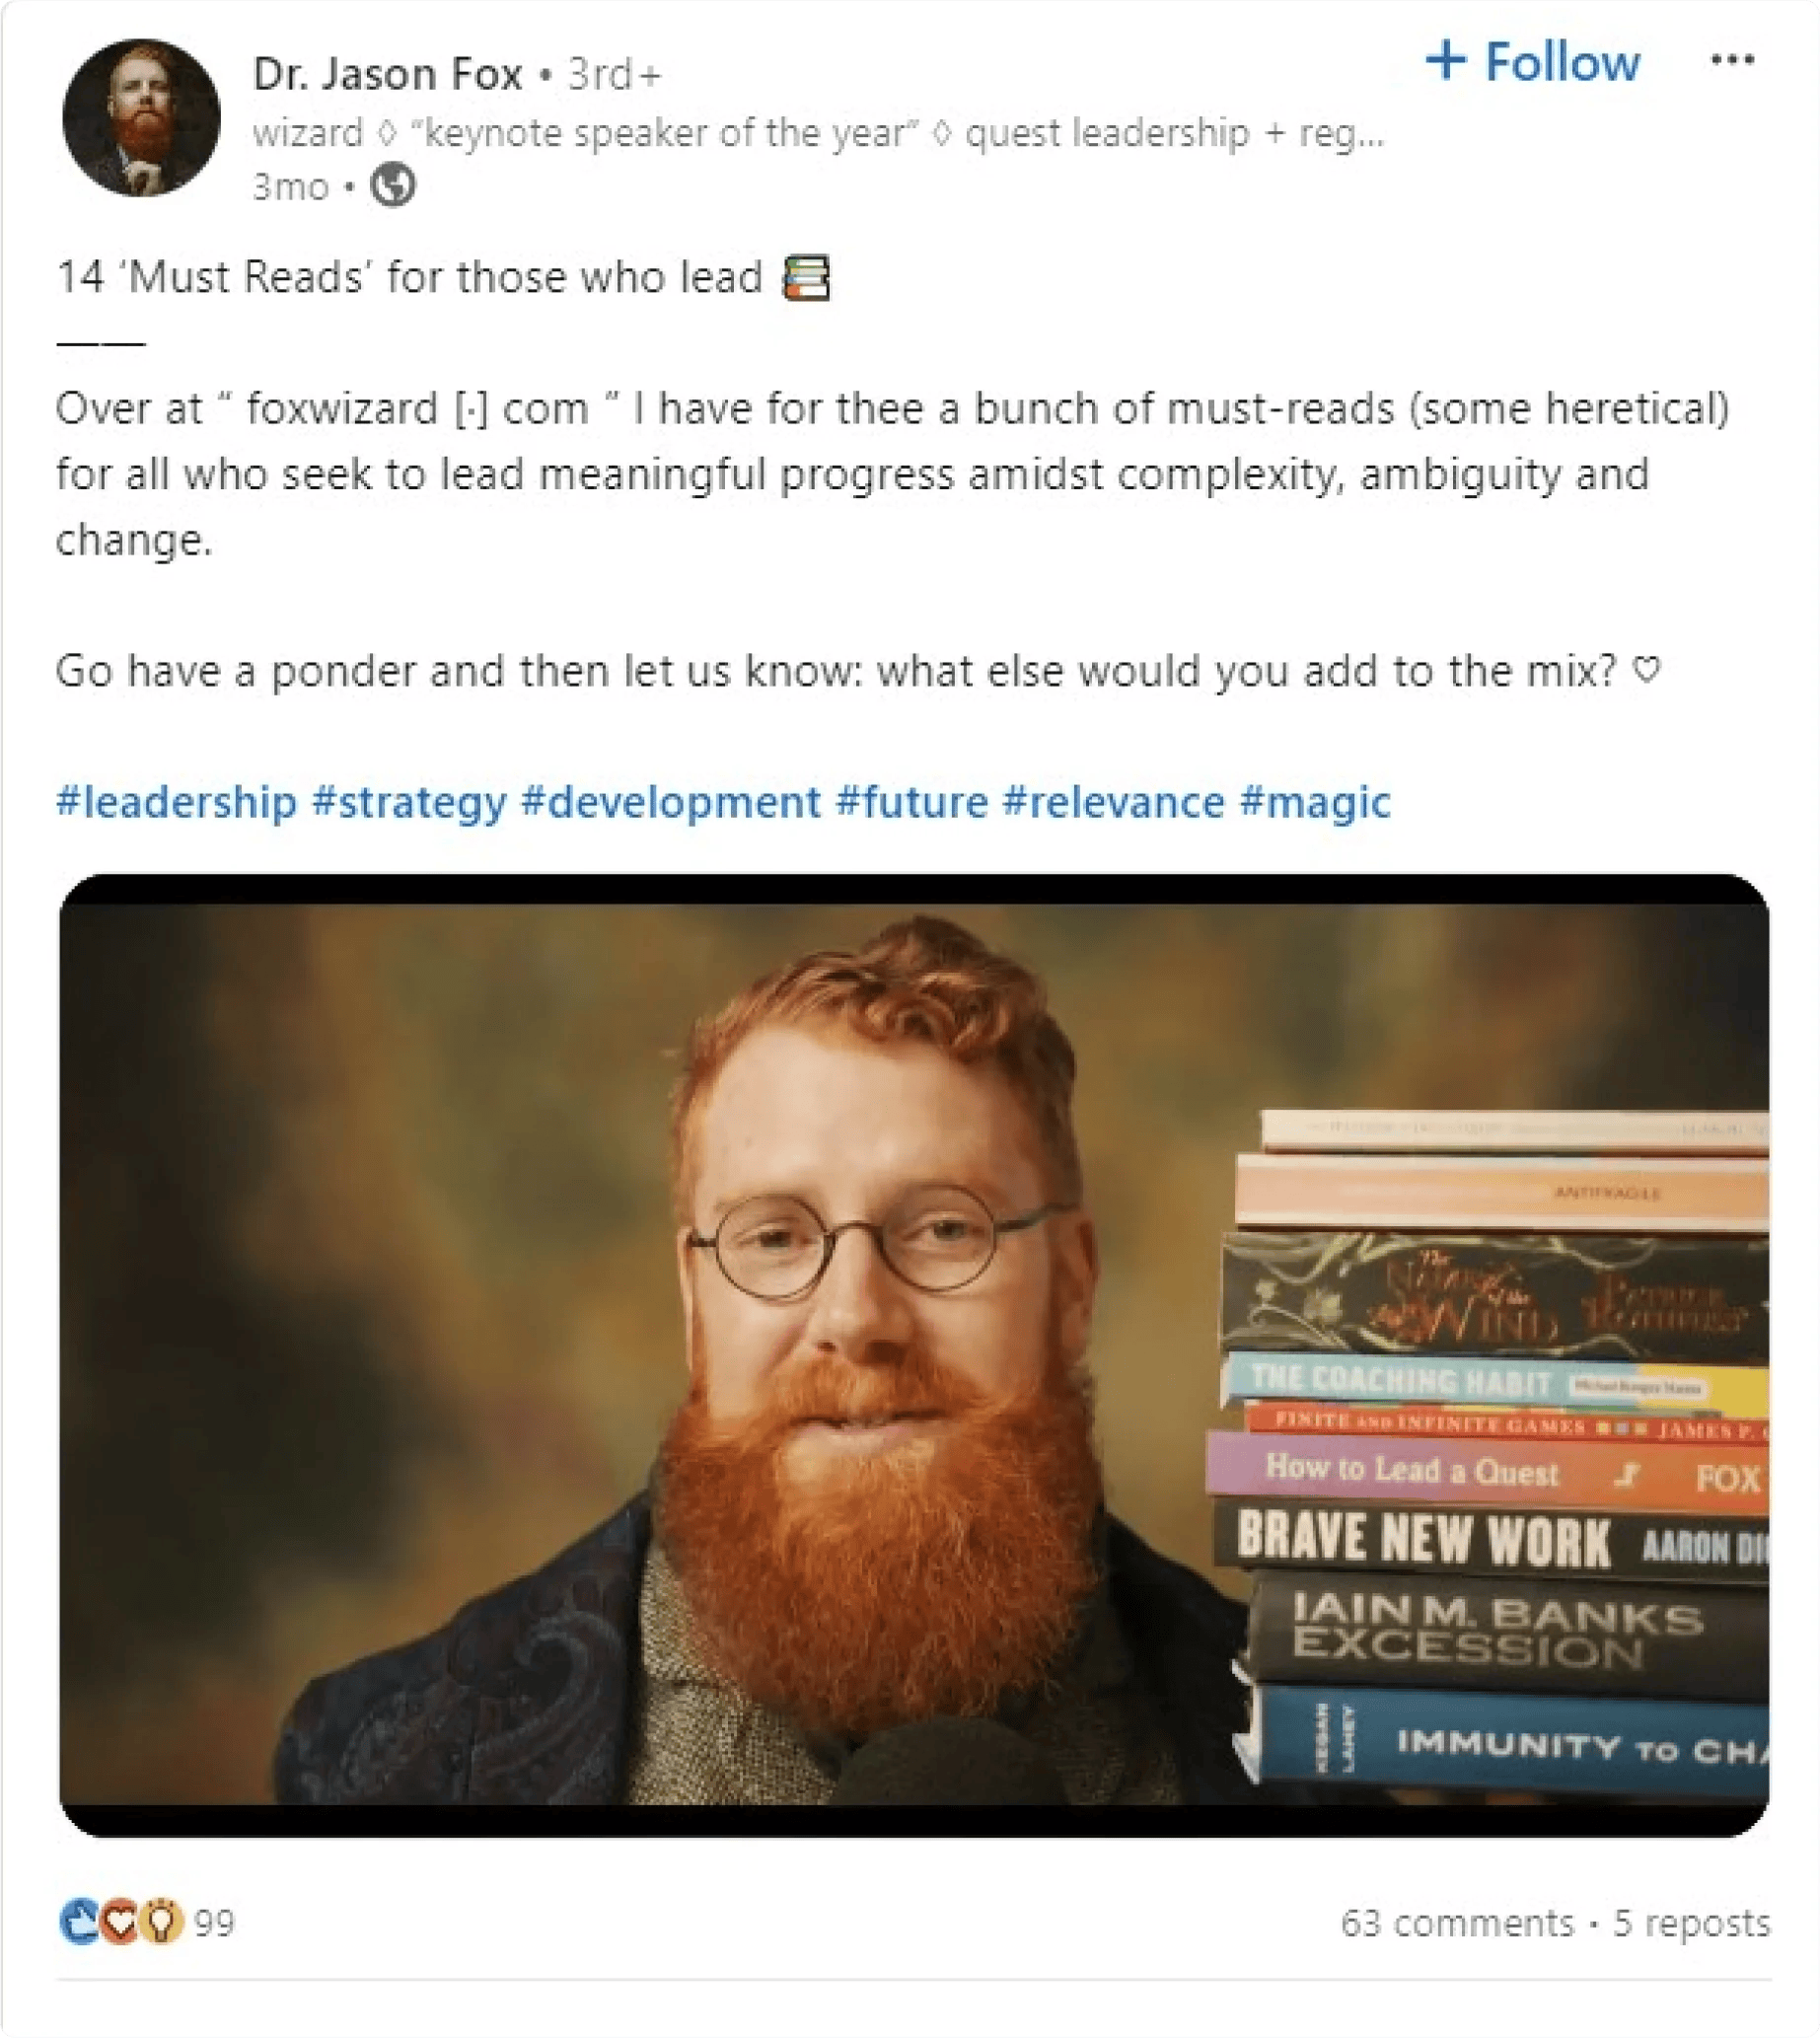Open the #development hashtag
Viewport: 1820px width, 2038px height.
pyautogui.click(x=671, y=803)
